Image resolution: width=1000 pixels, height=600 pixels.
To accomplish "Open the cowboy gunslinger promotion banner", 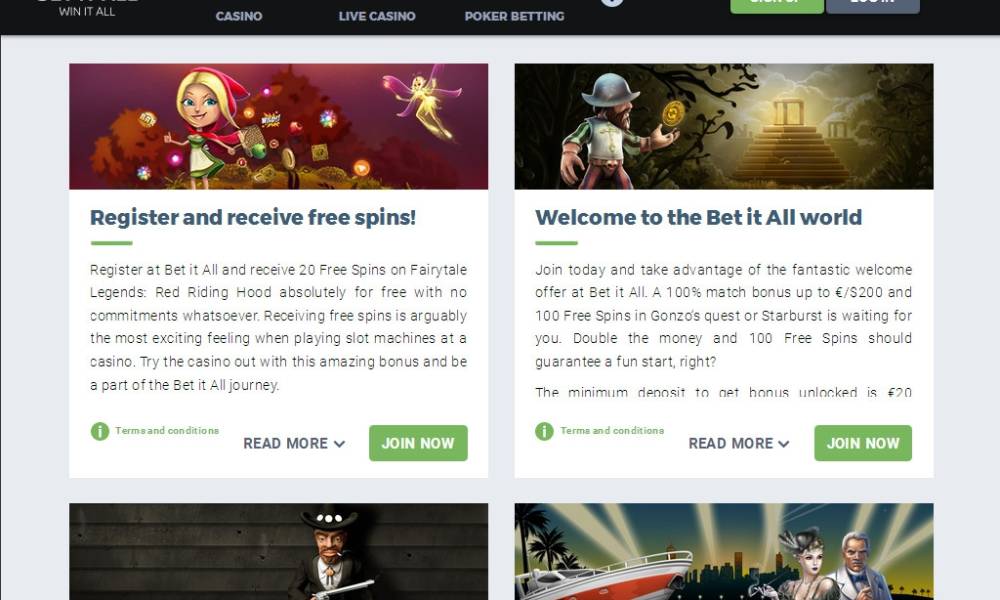I will coord(279,552).
